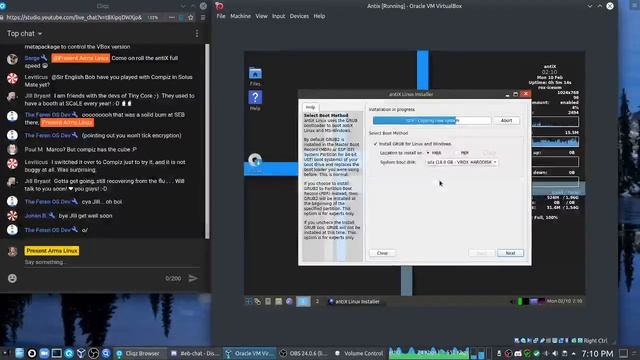The height and width of the screenshot is (360, 640).
Task: Open Input menu in VirtualBox
Action: [x=278, y=16]
